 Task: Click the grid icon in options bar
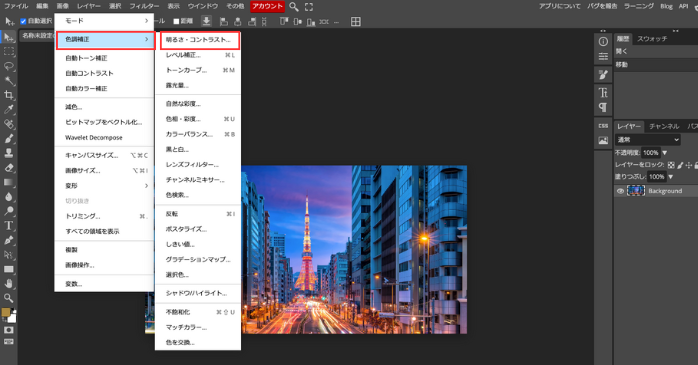356,21
